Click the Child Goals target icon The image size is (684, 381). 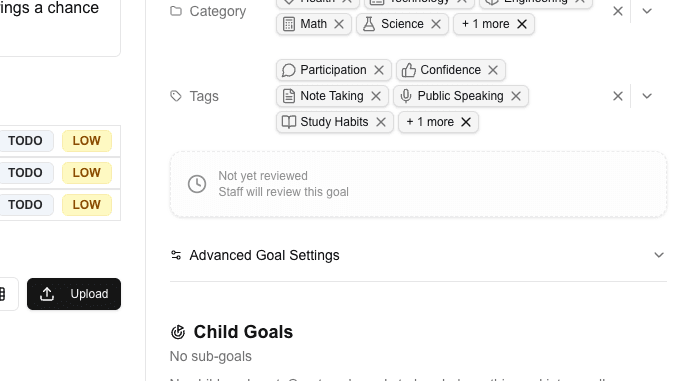tap(178, 332)
